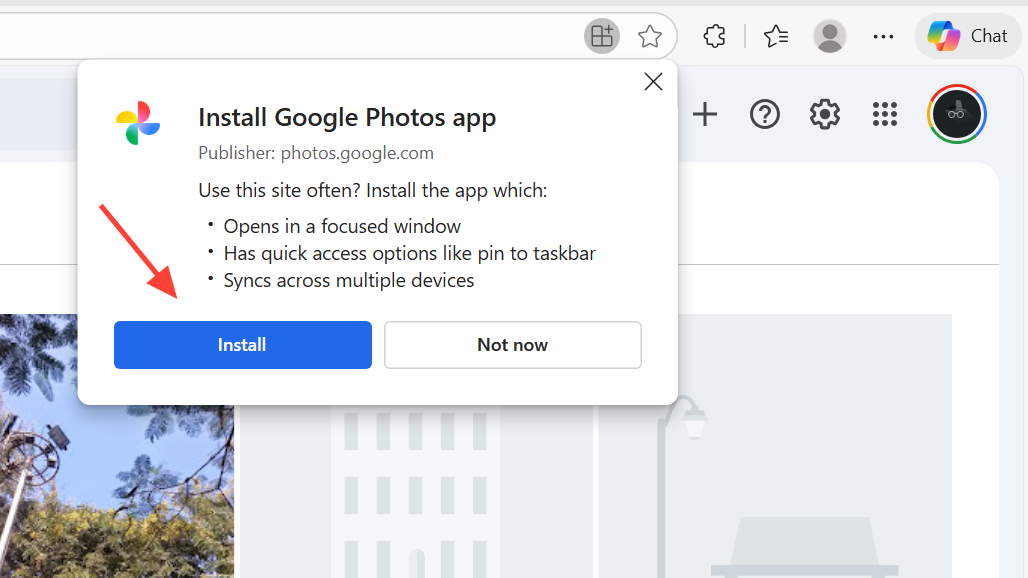Click the Google account avatar
1028x578 pixels.
pos(957,114)
